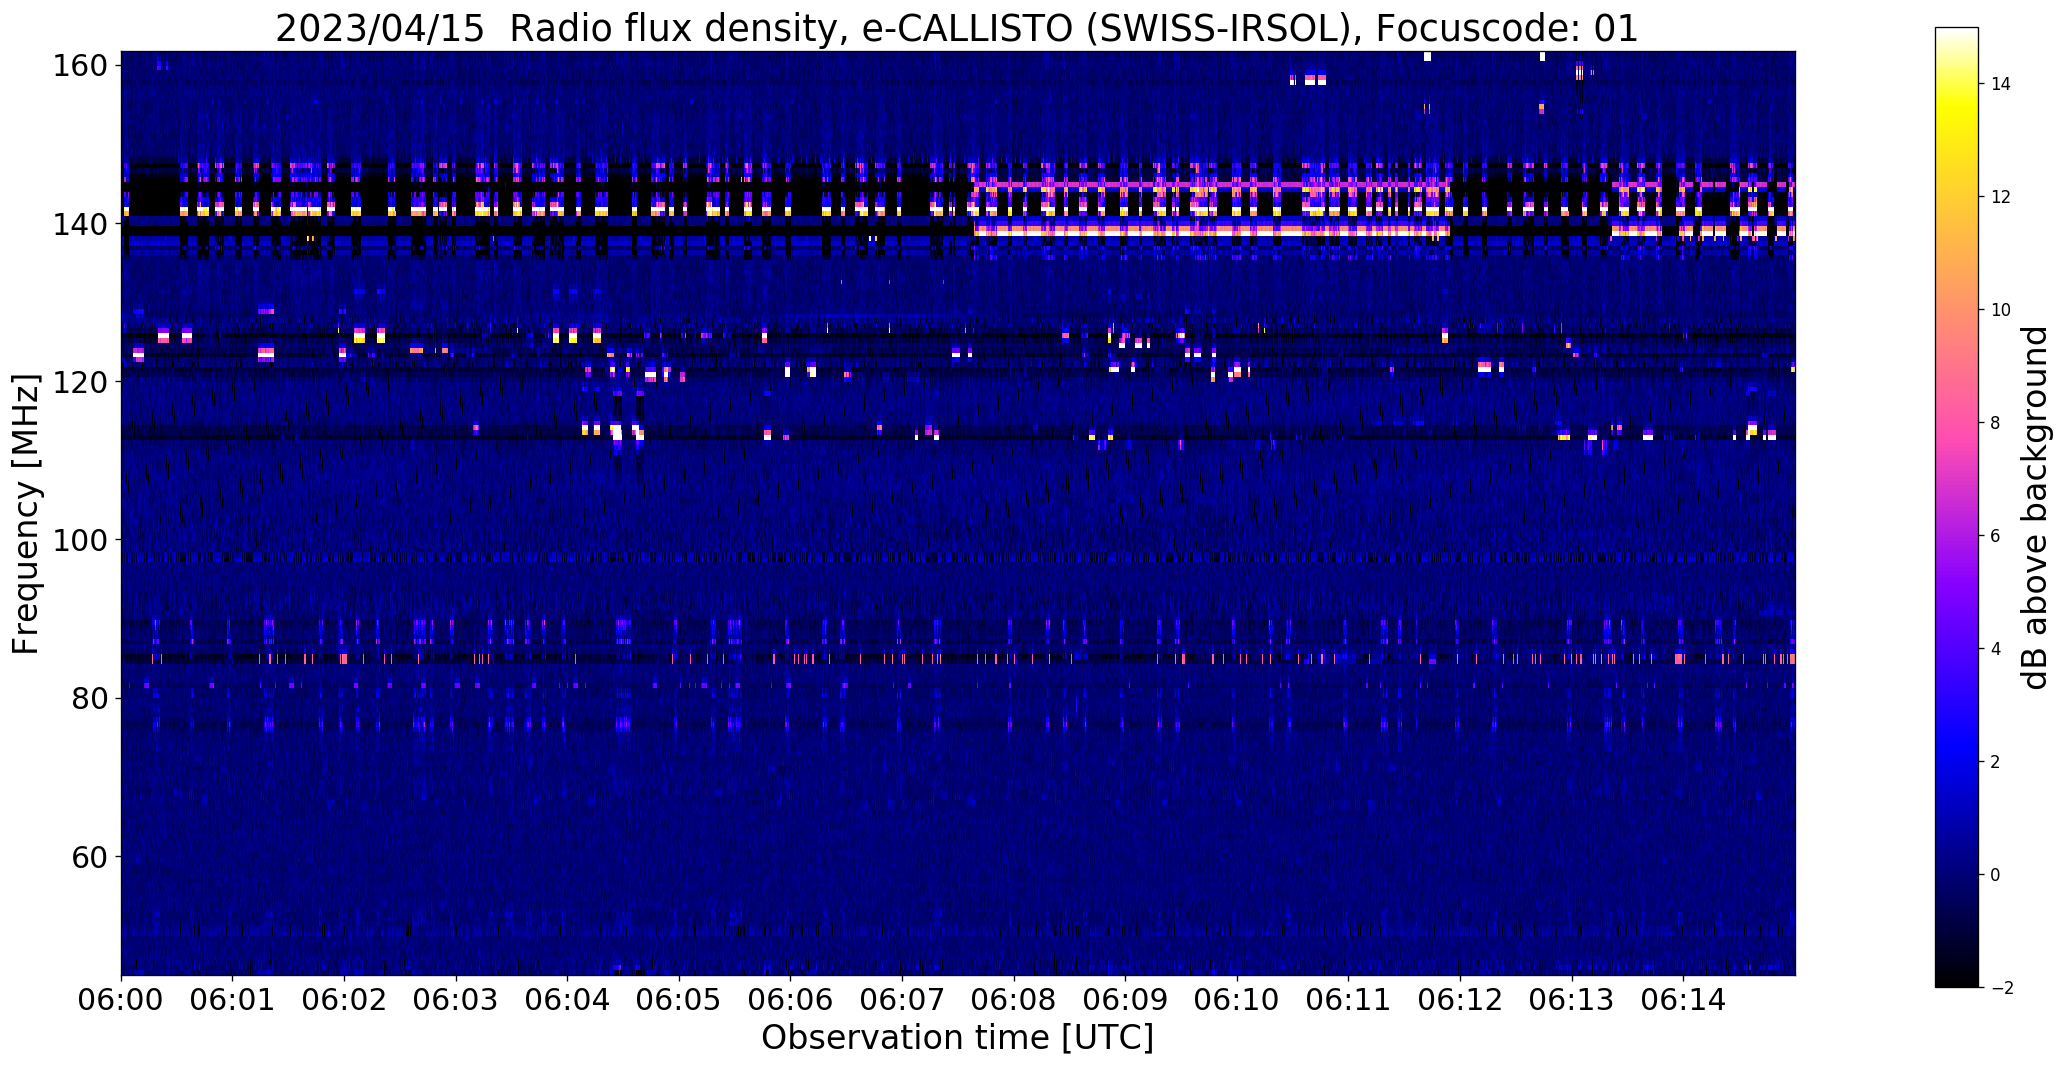This screenshot has height=1067, width=2066.
Task: Click the 160 frequency tick label
Action: tap(79, 66)
